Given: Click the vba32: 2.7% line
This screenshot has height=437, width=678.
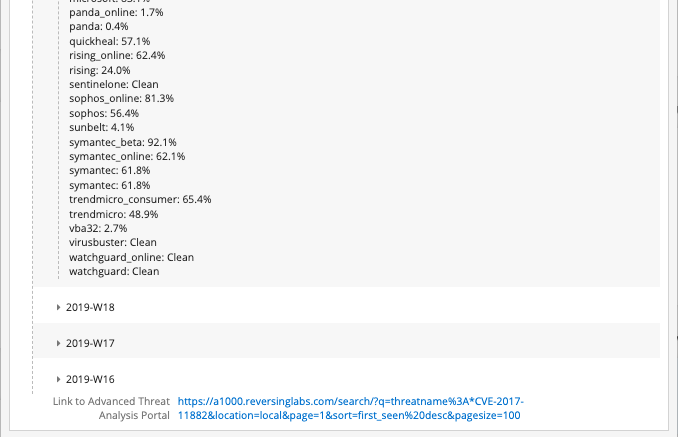Looking at the screenshot, I should (98, 228).
